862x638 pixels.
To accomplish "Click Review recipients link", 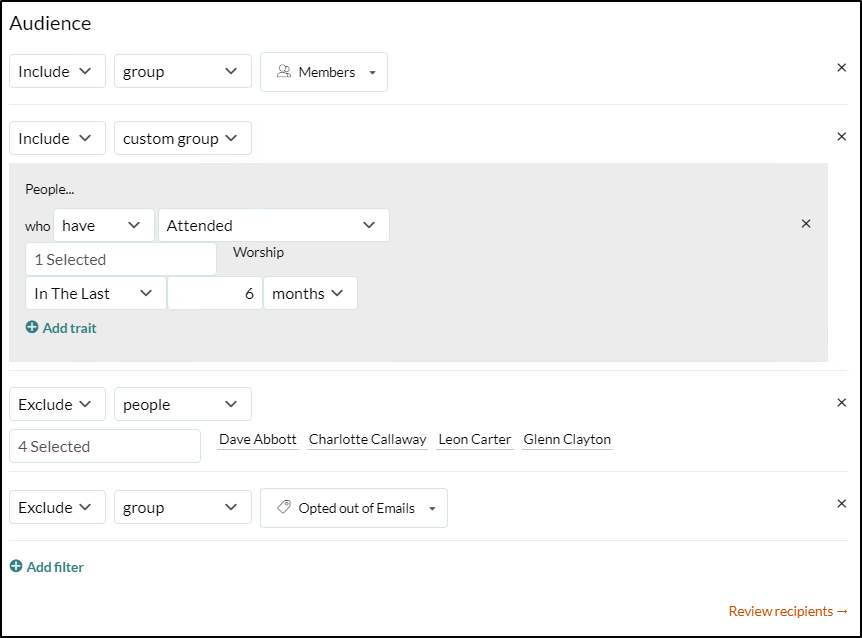I will click(788, 611).
